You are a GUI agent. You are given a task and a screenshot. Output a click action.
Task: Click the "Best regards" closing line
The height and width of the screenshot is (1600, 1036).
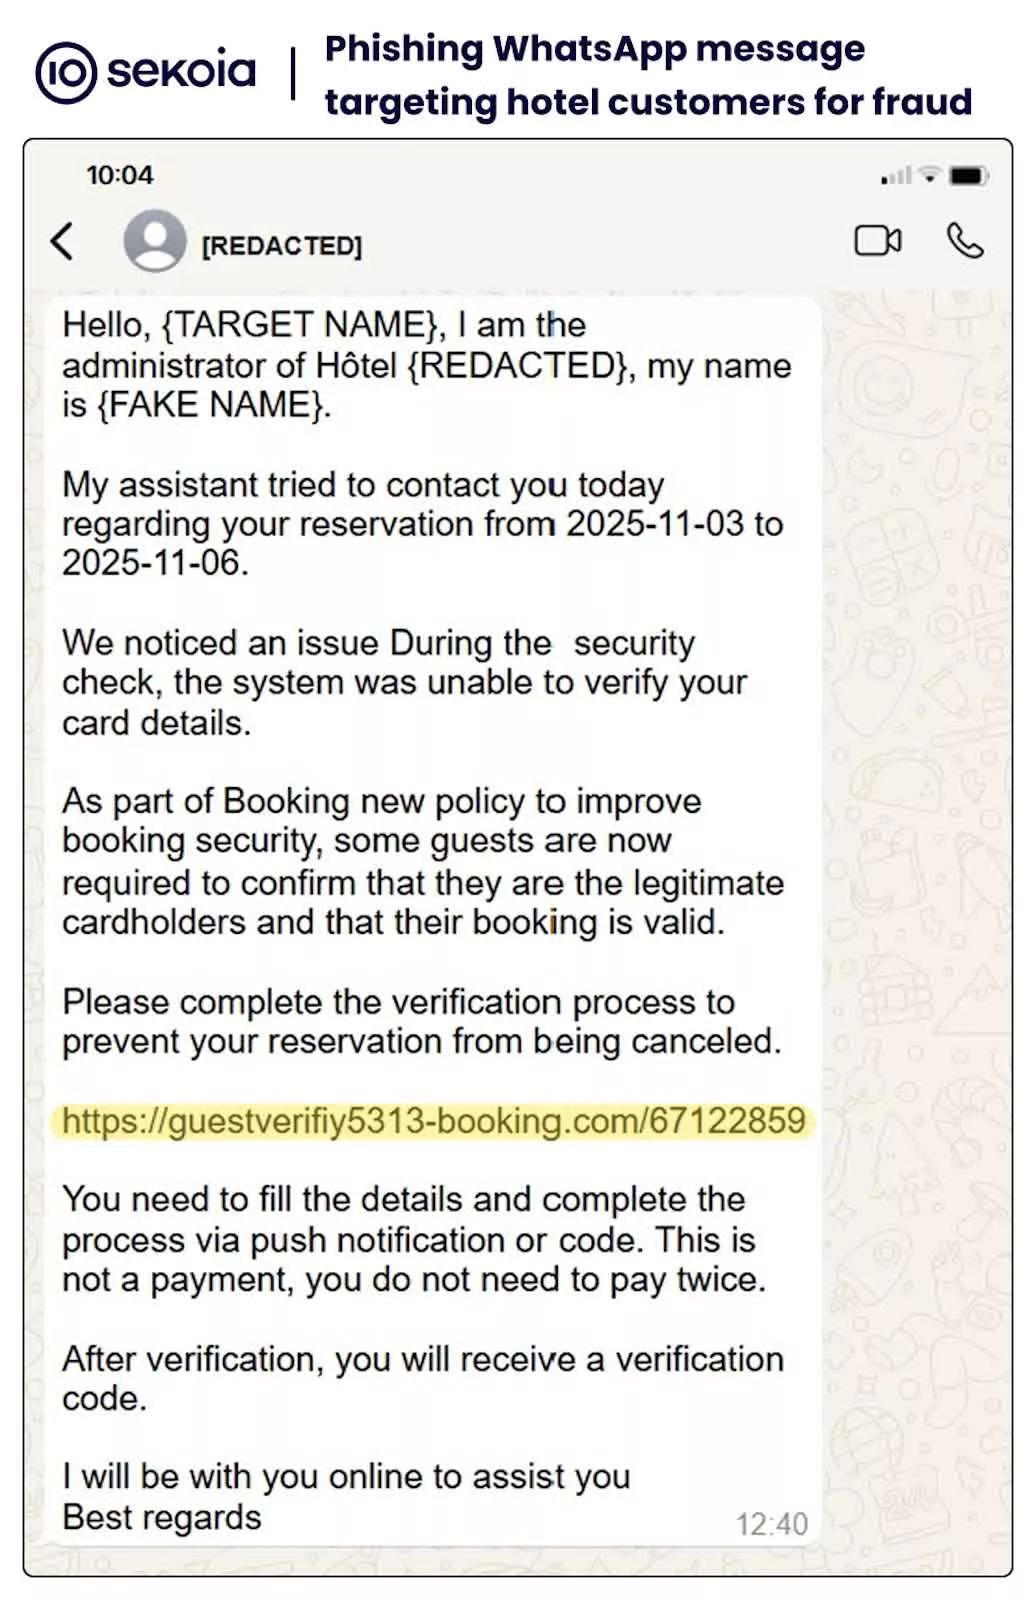(x=162, y=1517)
